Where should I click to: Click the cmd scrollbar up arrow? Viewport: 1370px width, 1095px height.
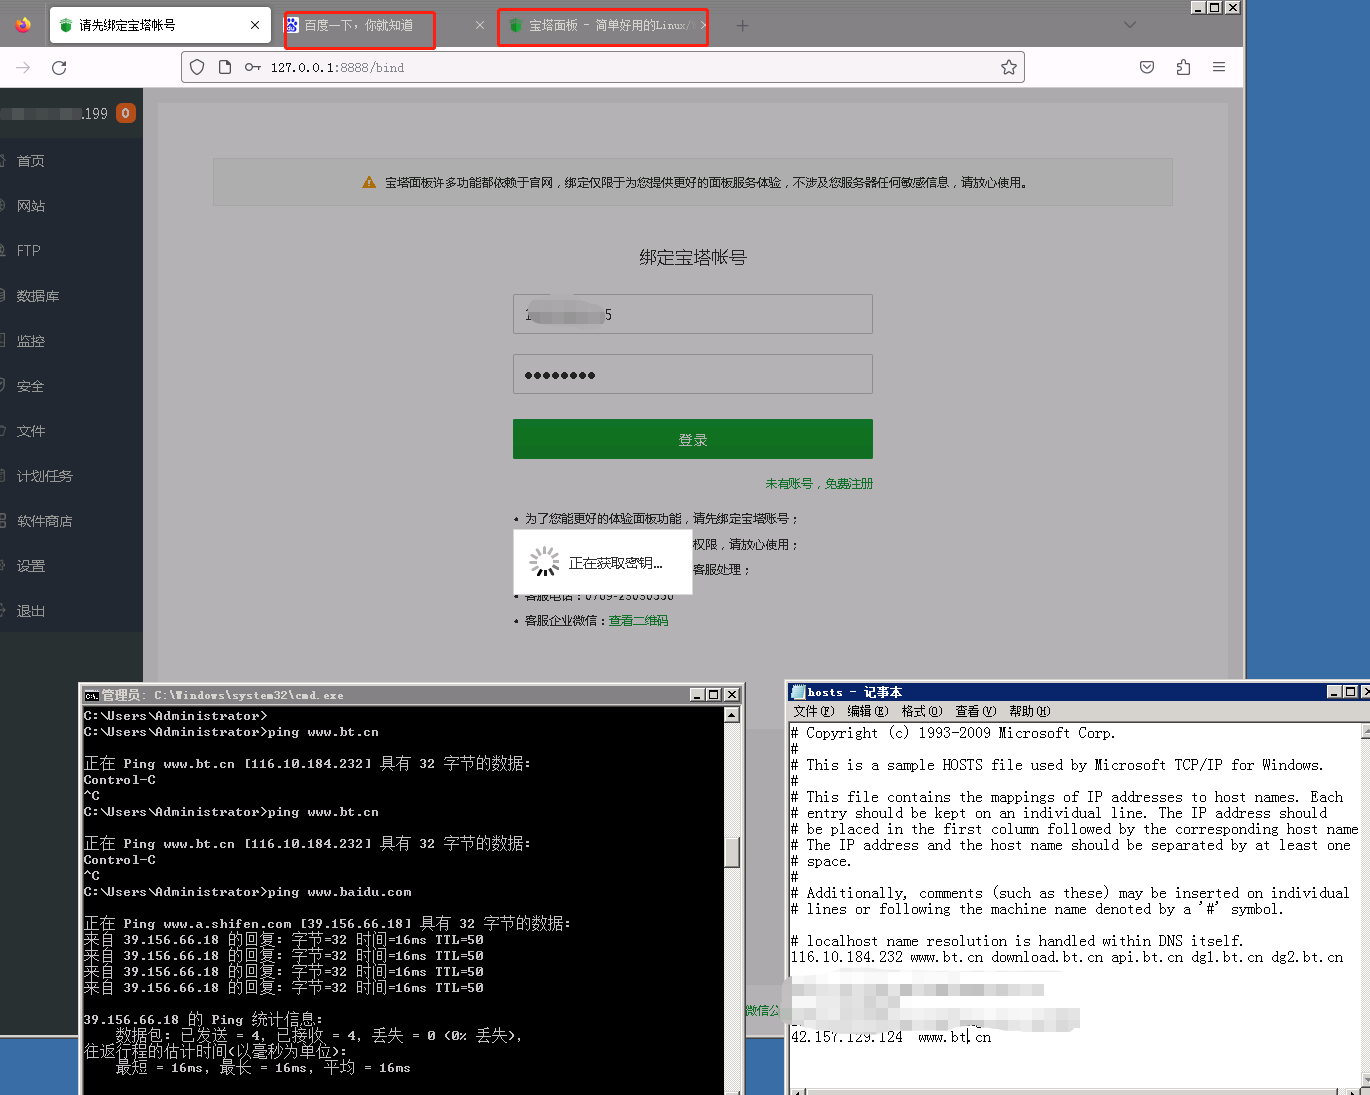coord(732,715)
